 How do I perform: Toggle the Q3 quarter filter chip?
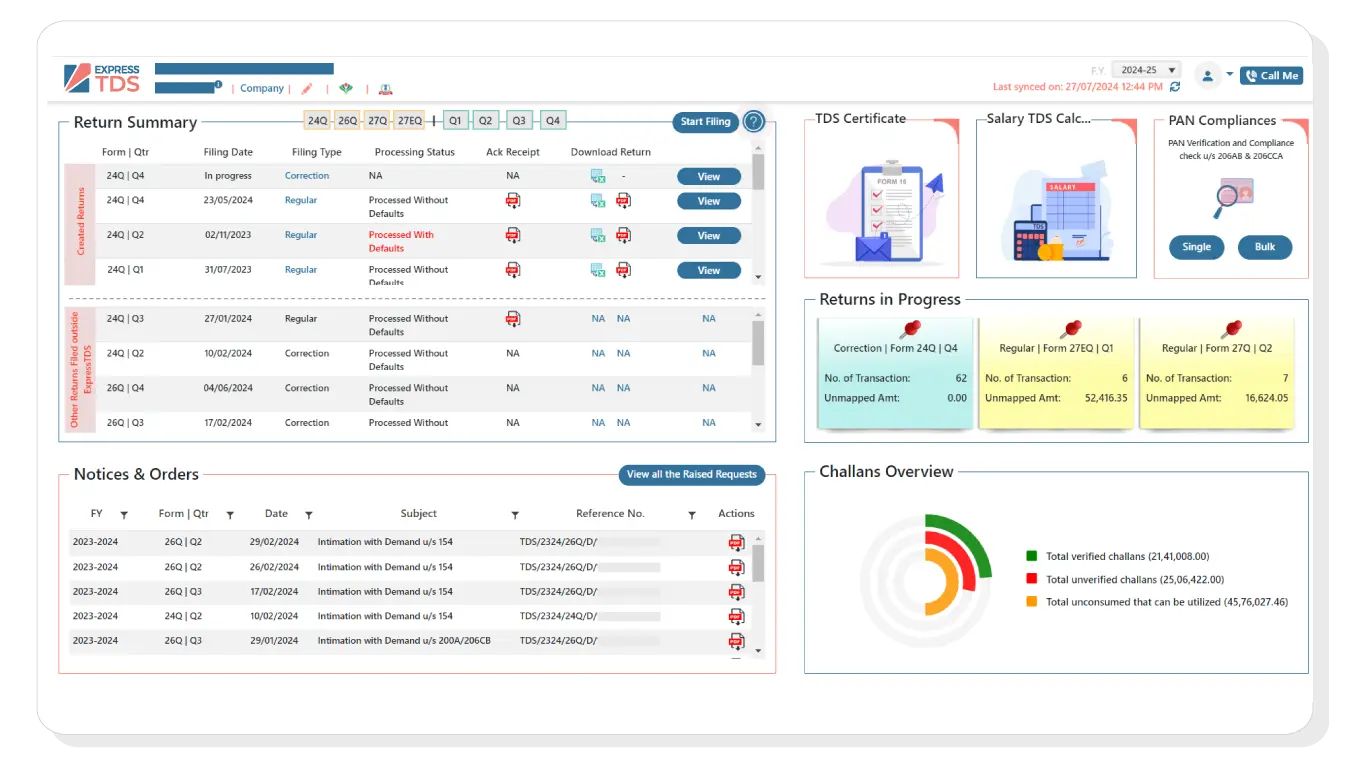pyautogui.click(x=519, y=121)
